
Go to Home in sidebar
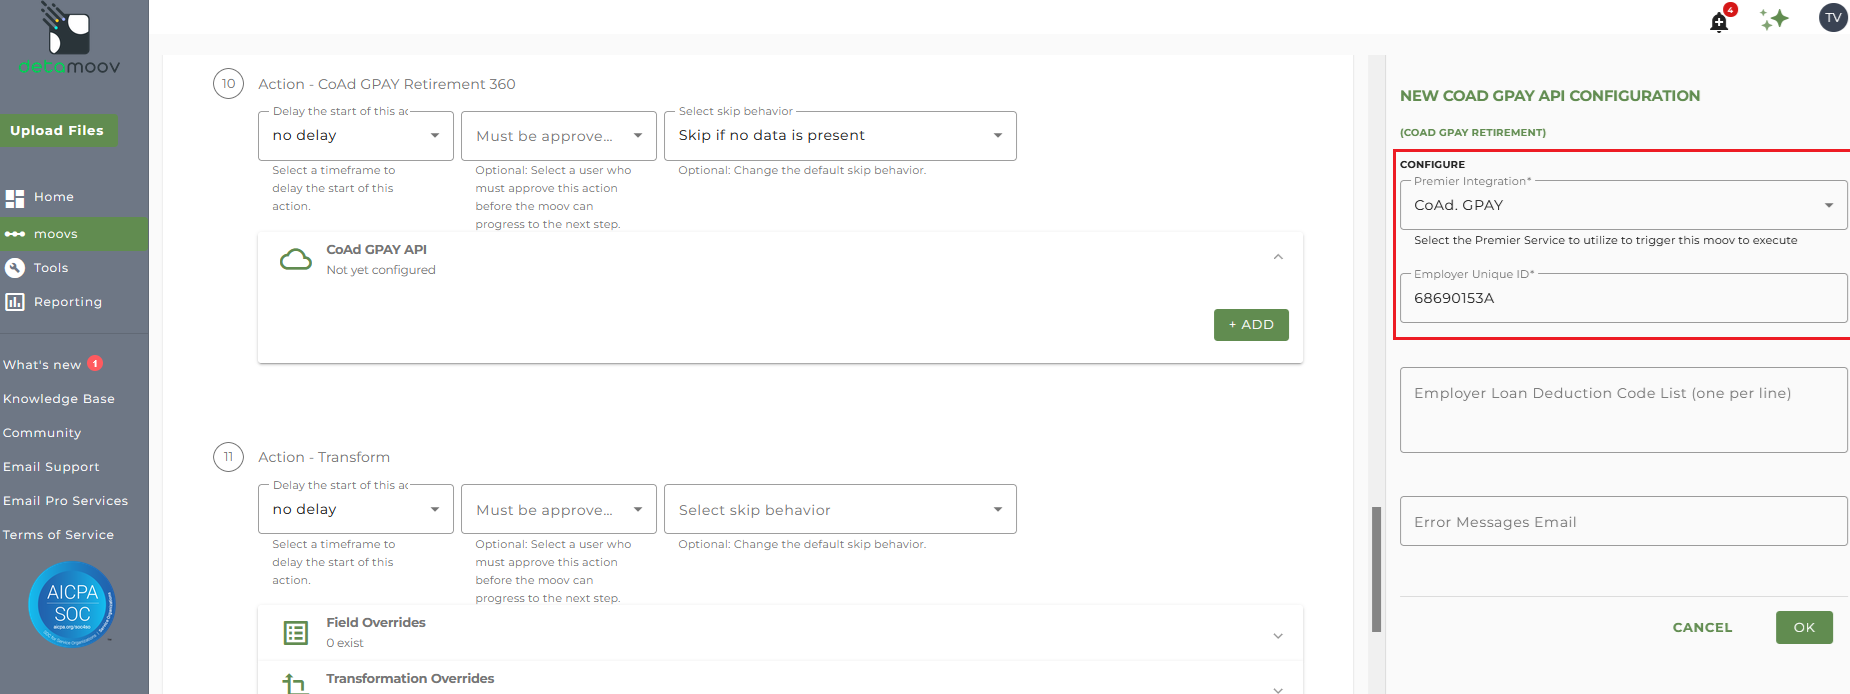(54, 197)
